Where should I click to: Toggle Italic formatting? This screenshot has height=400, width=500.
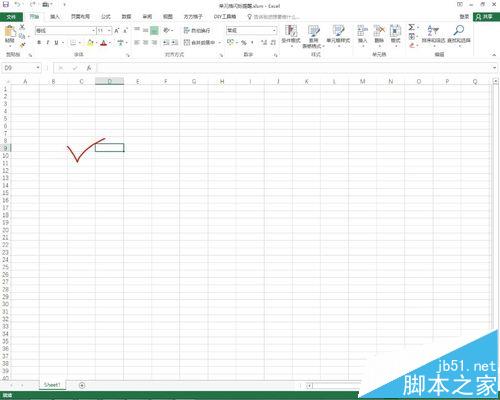click(x=48, y=43)
